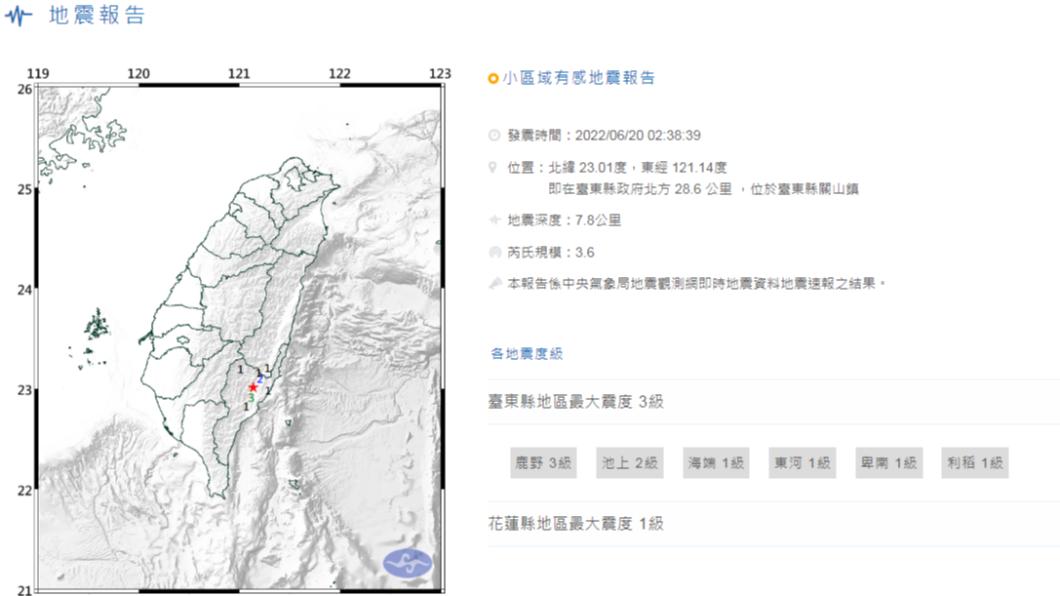Click the blue intensity 2 marker on map
This screenshot has width=1060, height=596.
coord(260,380)
